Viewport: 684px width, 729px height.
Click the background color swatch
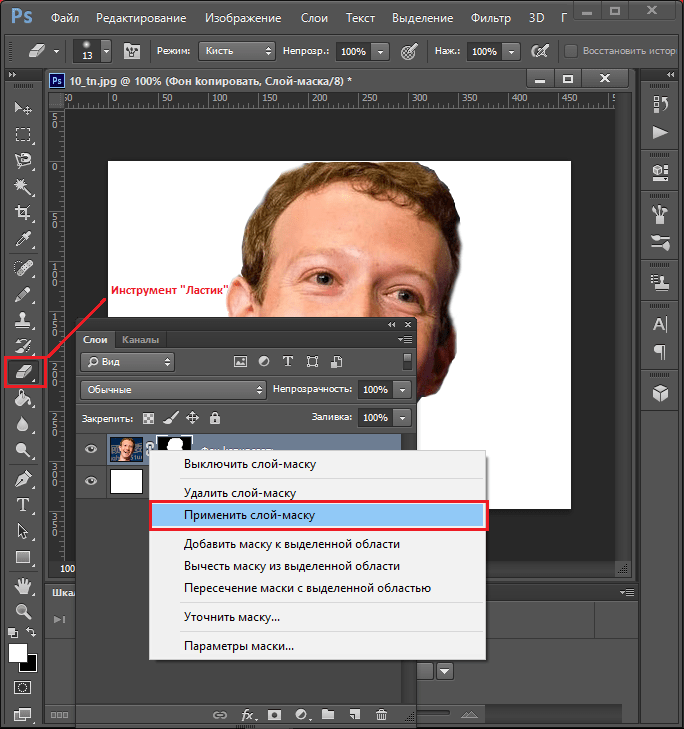(x=31, y=666)
